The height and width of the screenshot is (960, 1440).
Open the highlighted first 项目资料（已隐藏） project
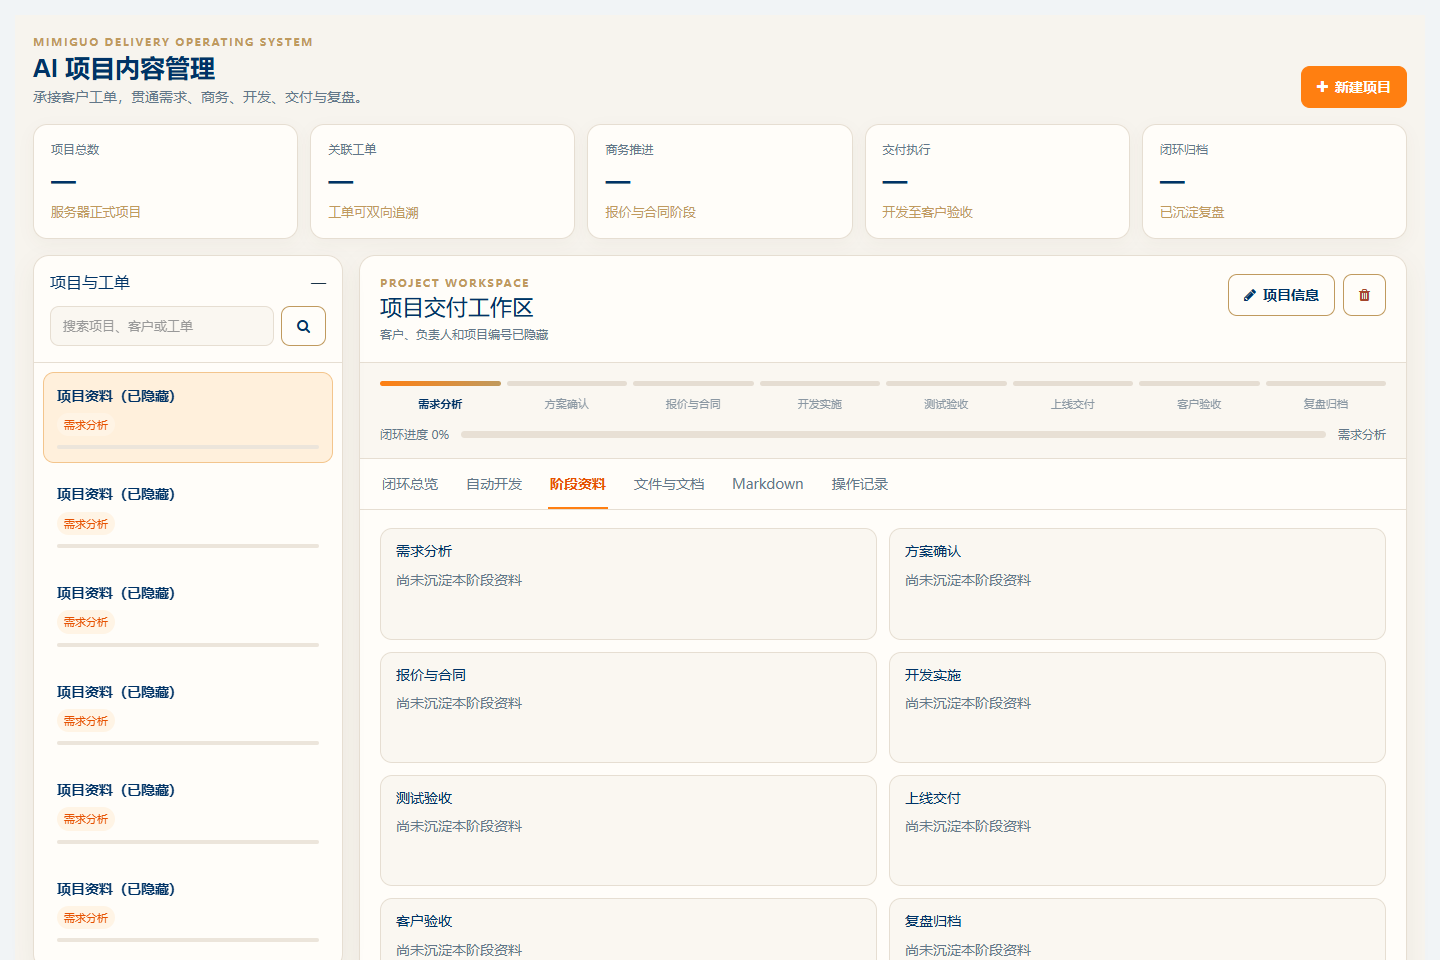coord(188,417)
